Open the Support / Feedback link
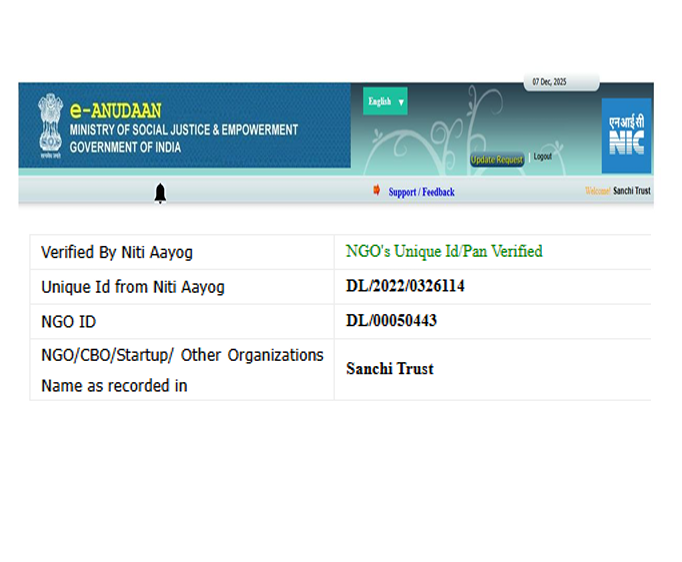 pos(421,192)
